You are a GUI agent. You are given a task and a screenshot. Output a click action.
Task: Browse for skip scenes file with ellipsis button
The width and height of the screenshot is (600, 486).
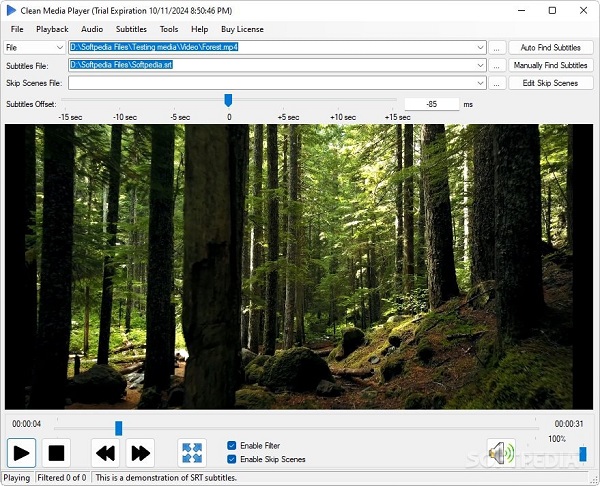coord(497,83)
